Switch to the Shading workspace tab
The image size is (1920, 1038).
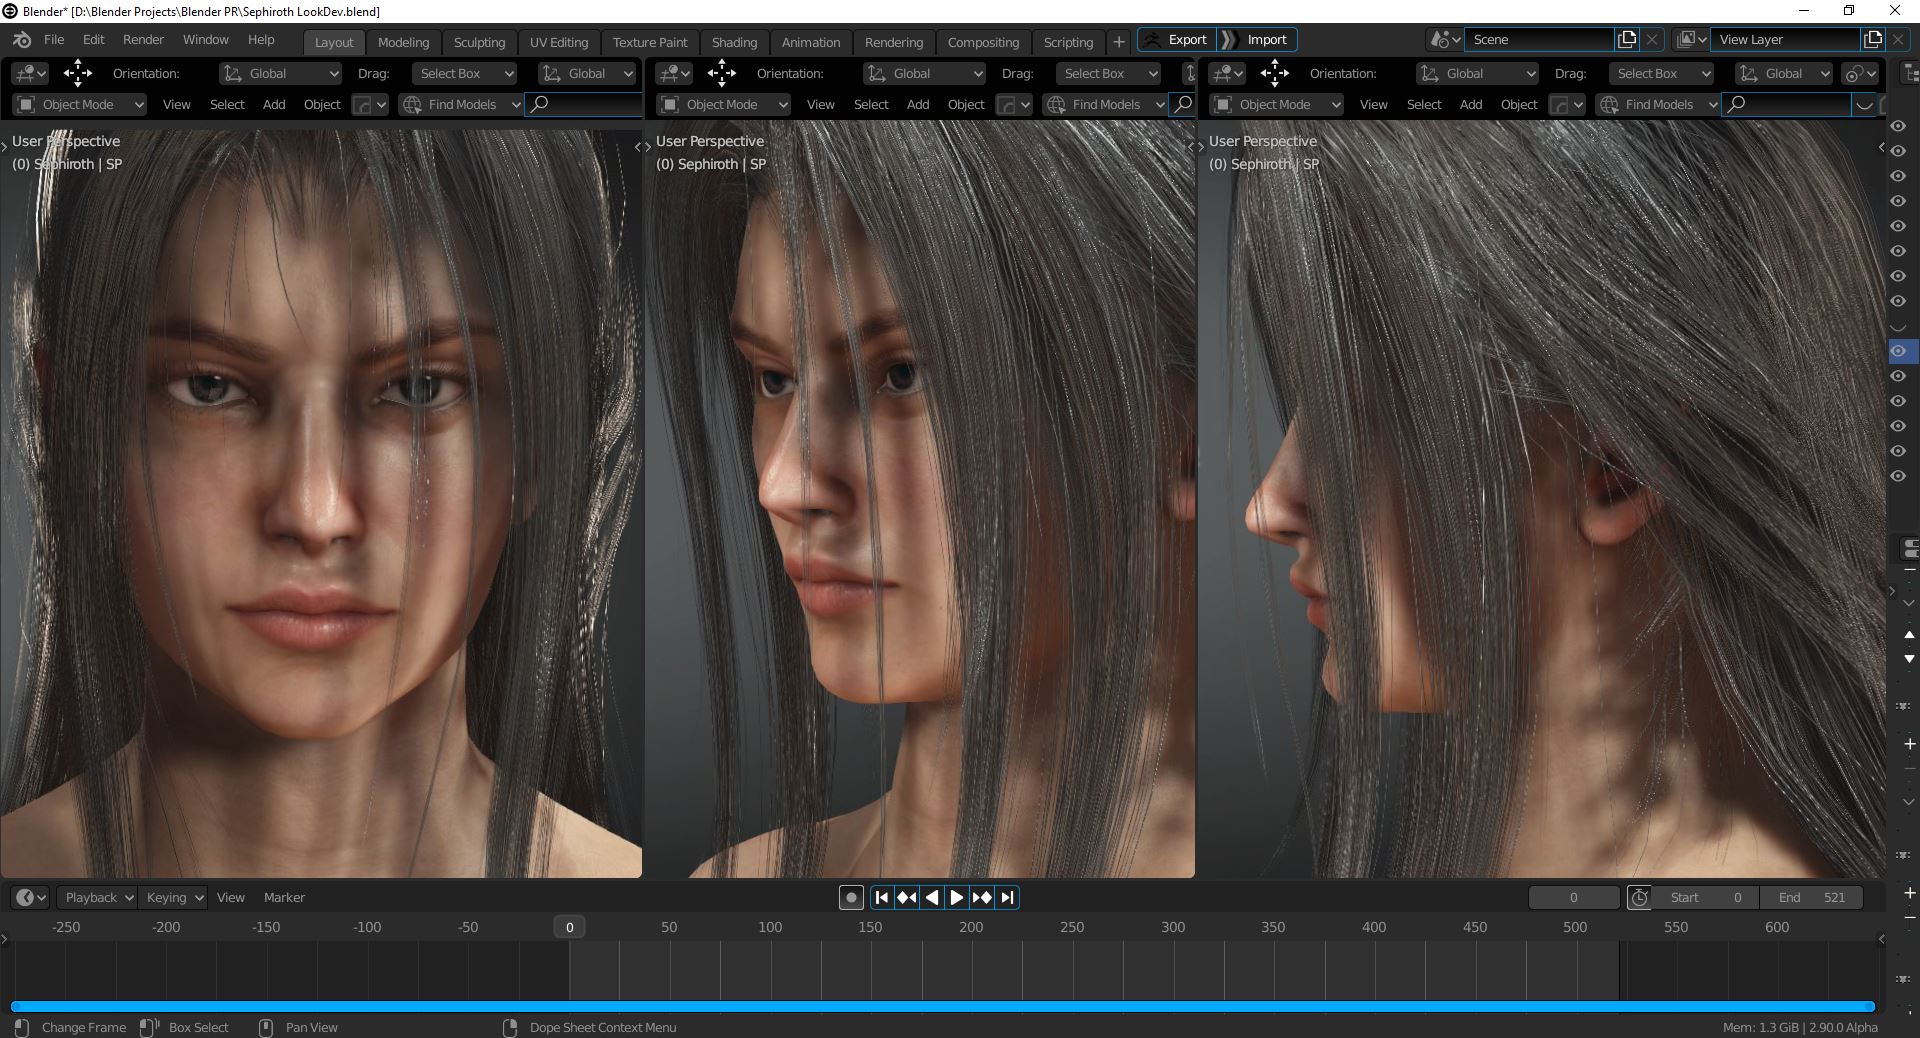tap(734, 42)
